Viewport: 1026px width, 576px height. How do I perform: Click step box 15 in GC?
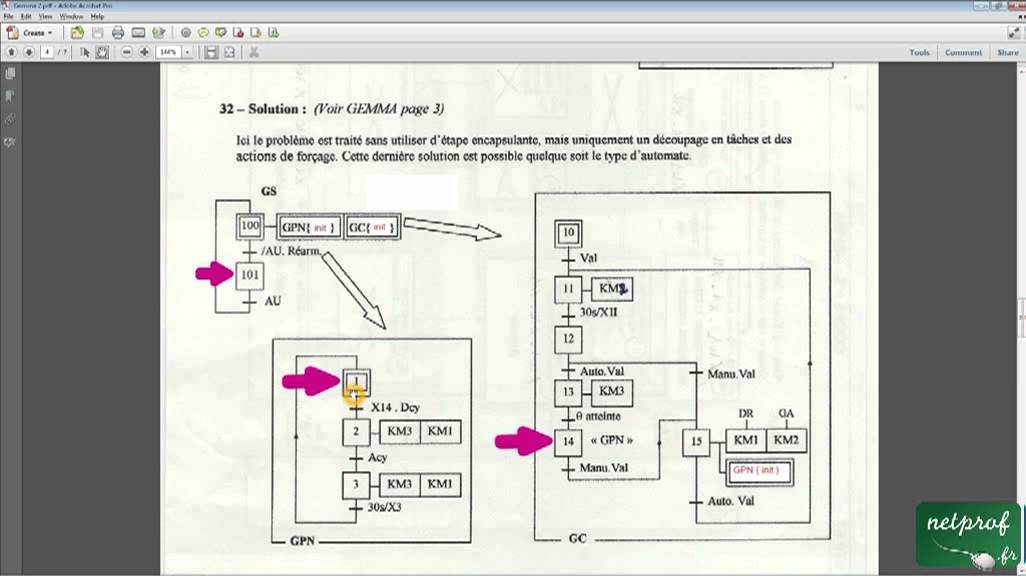[696, 442]
